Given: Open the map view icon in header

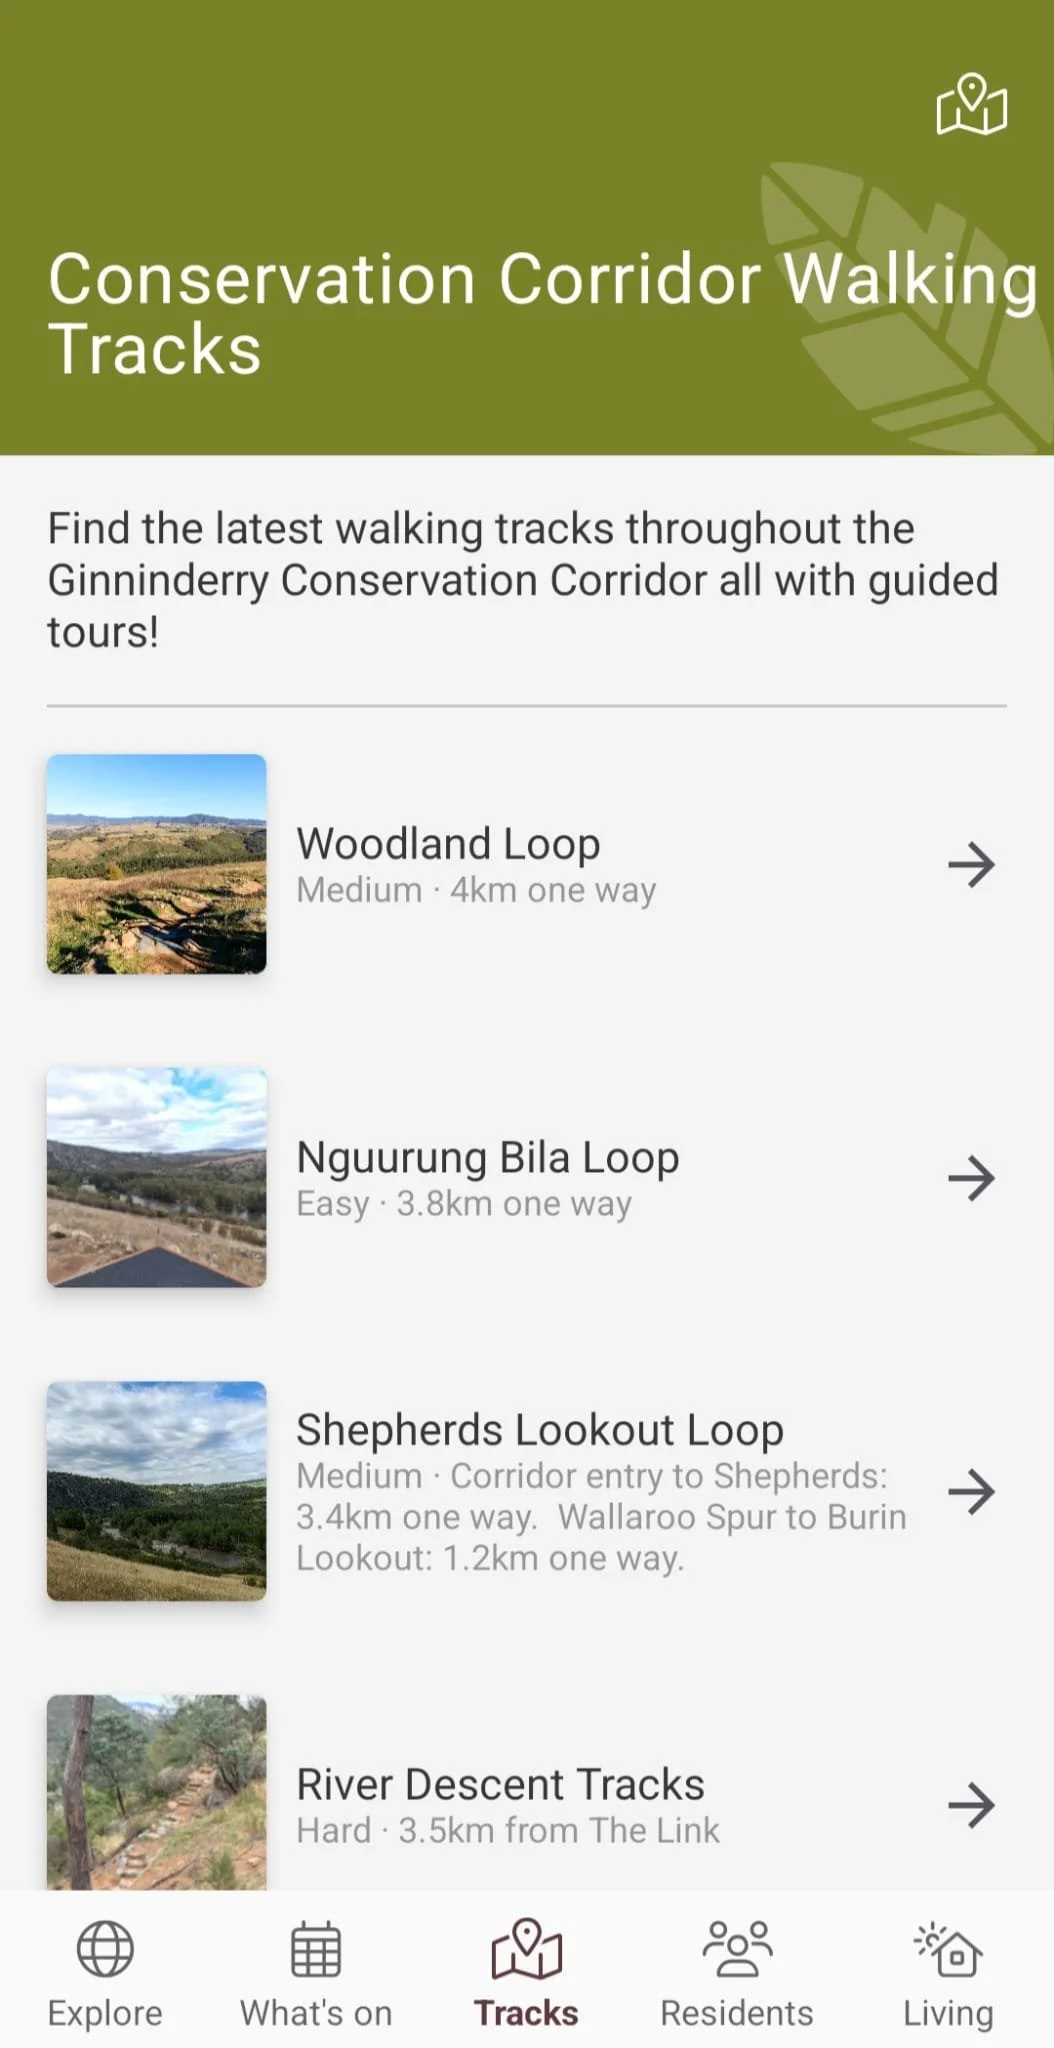Looking at the screenshot, I should coord(971,104).
